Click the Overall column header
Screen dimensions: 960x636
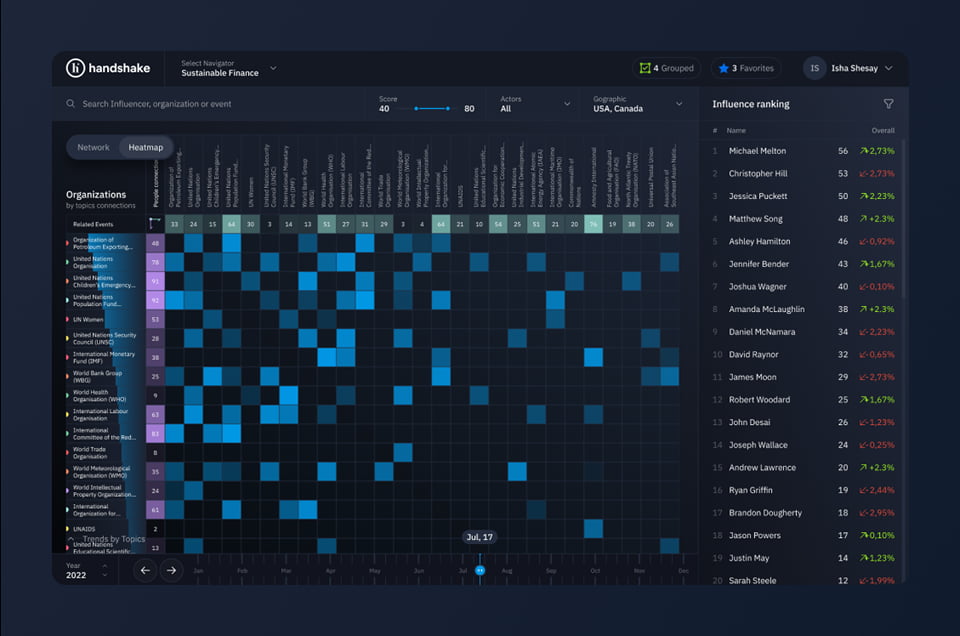(883, 130)
